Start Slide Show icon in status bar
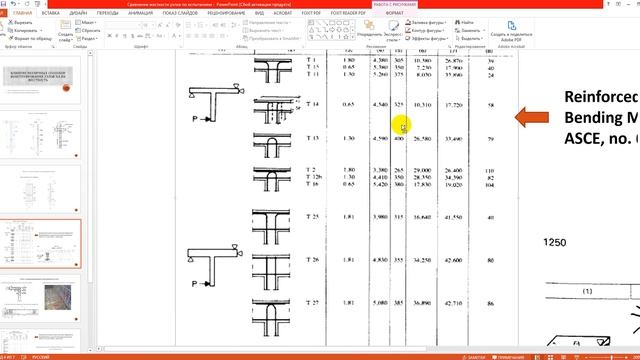The width and height of the screenshot is (640, 360). (x=576, y=357)
